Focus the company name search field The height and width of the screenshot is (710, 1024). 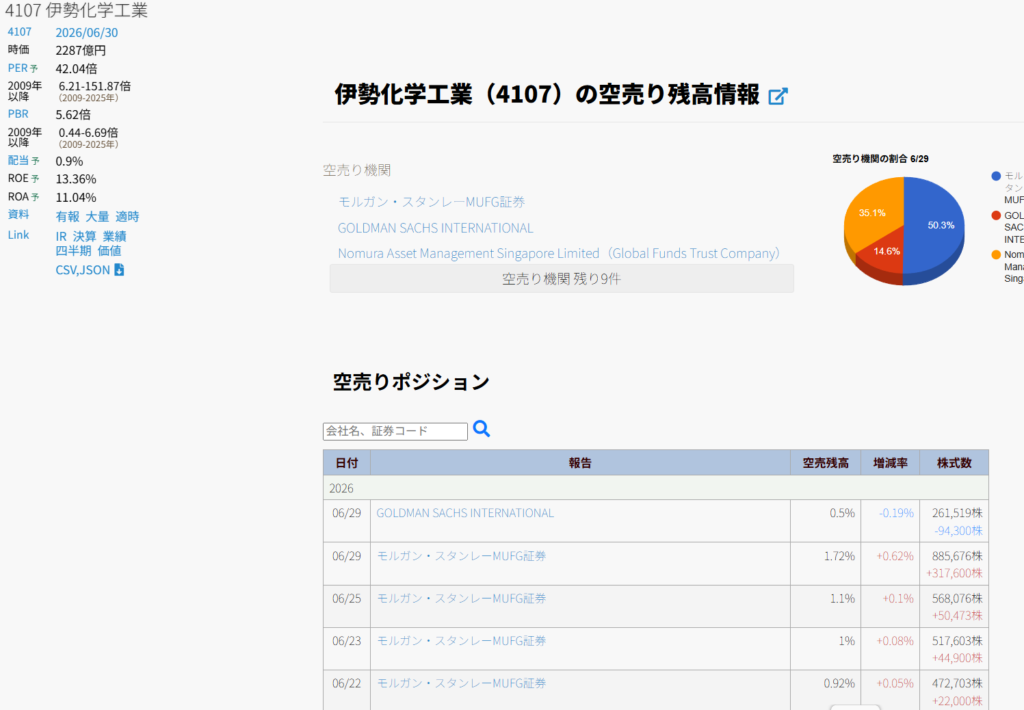[x=395, y=431]
